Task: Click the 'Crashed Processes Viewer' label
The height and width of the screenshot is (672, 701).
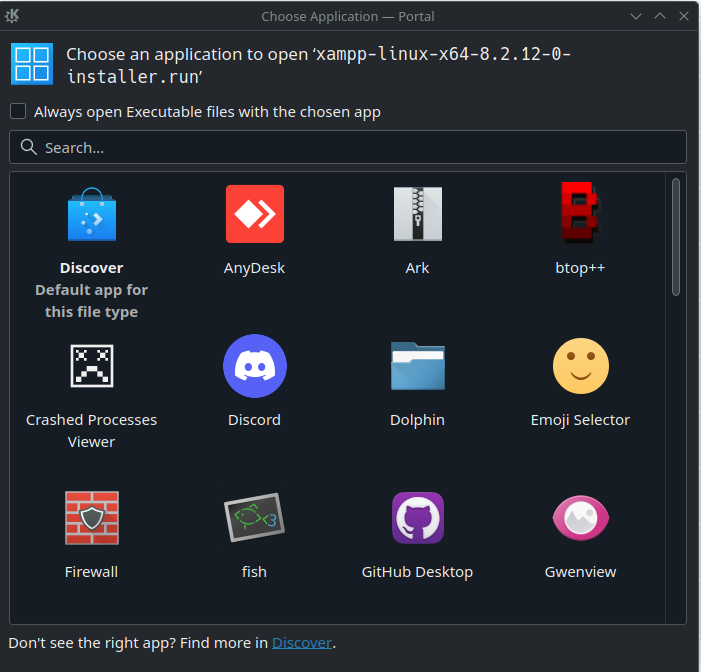Action: pyautogui.click(x=91, y=431)
